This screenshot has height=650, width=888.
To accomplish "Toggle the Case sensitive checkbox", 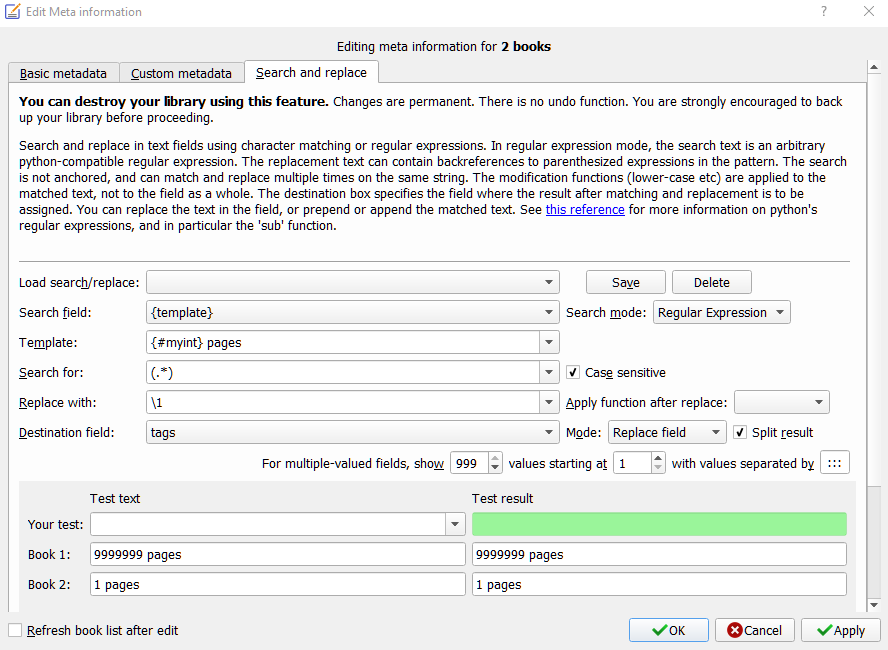I will pos(573,373).
